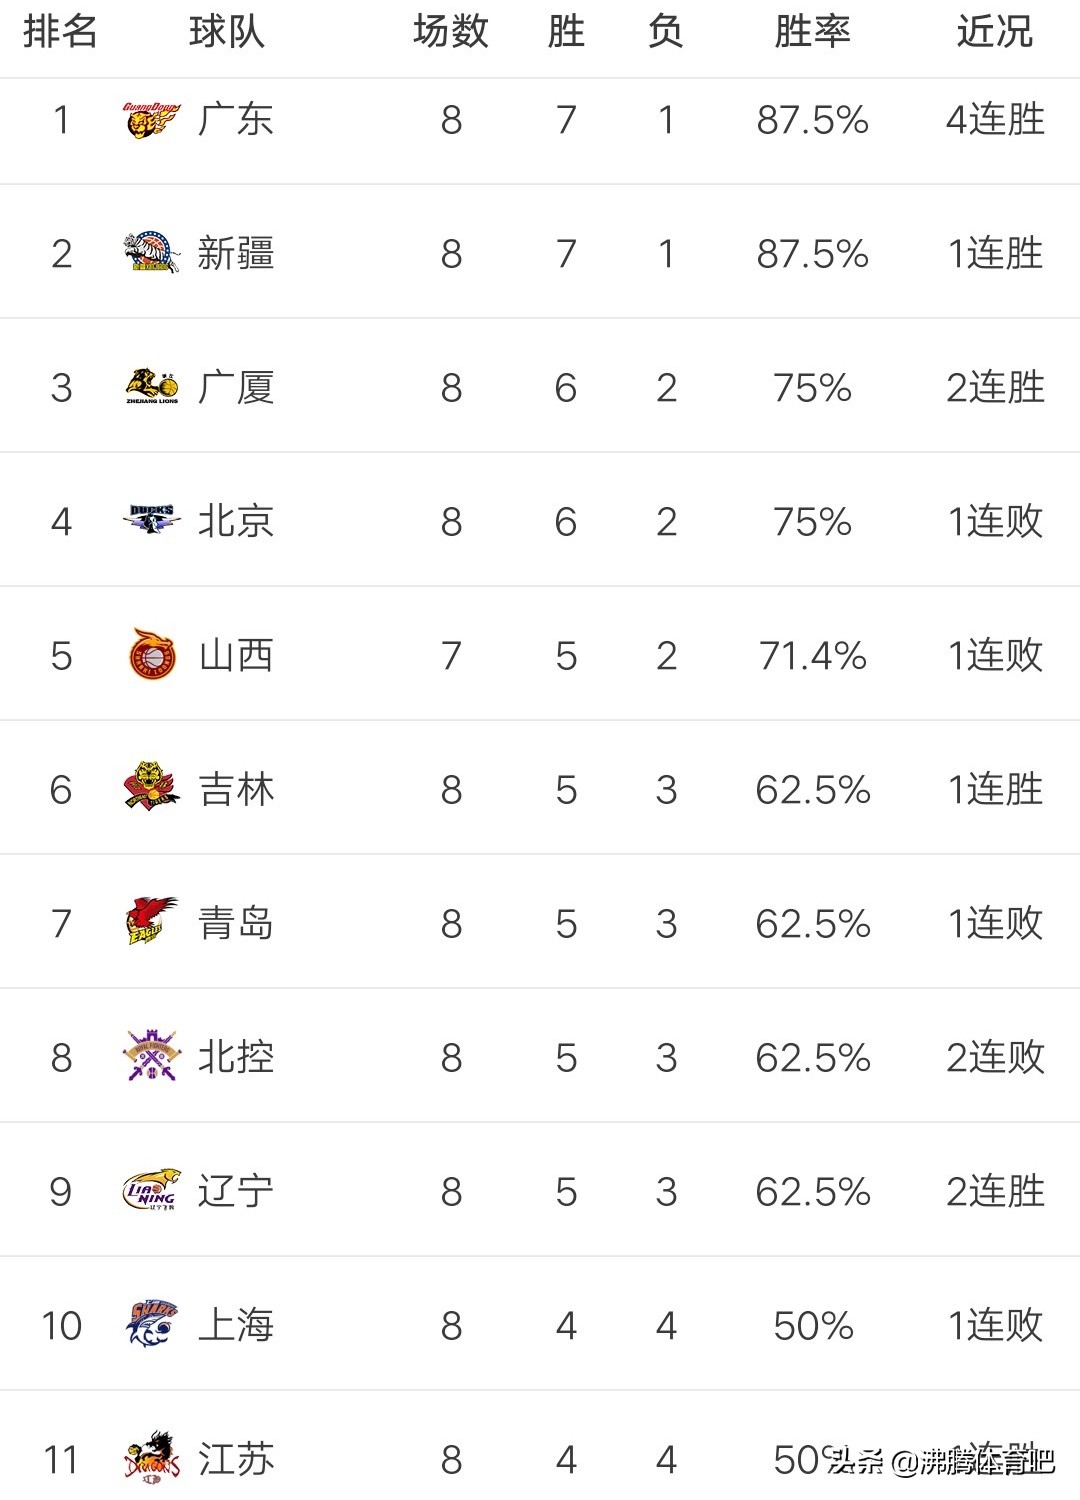
Task: Click the Guangdong tigers team logo
Action: 151,120
